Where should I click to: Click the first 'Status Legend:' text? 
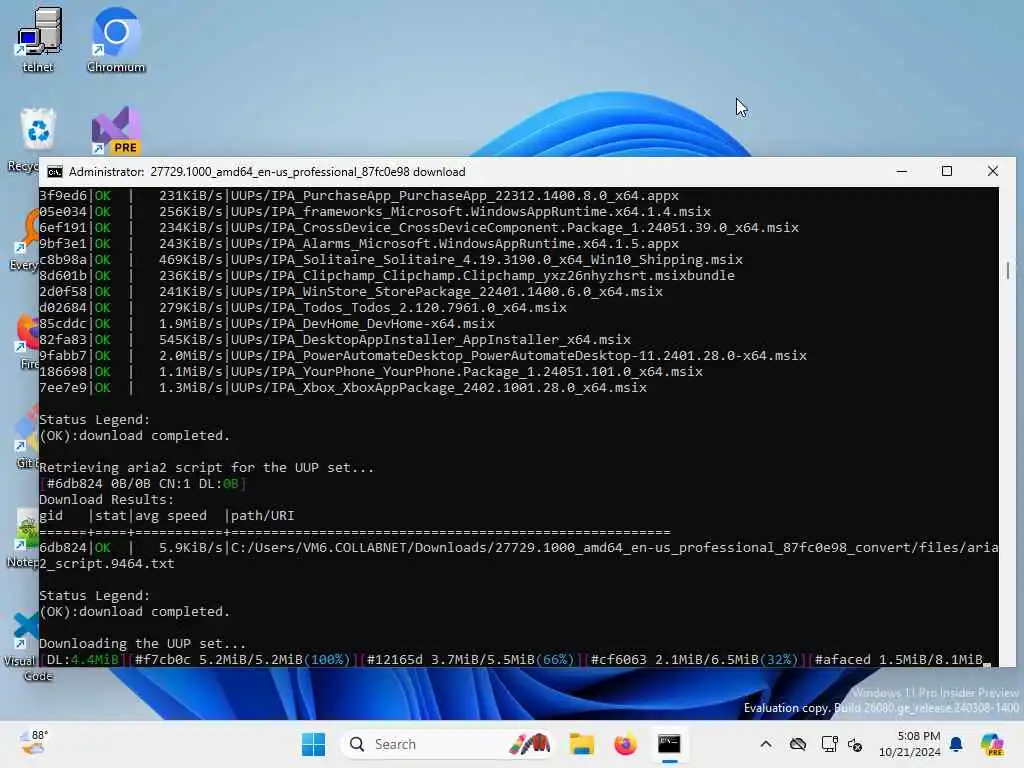[x=95, y=419]
